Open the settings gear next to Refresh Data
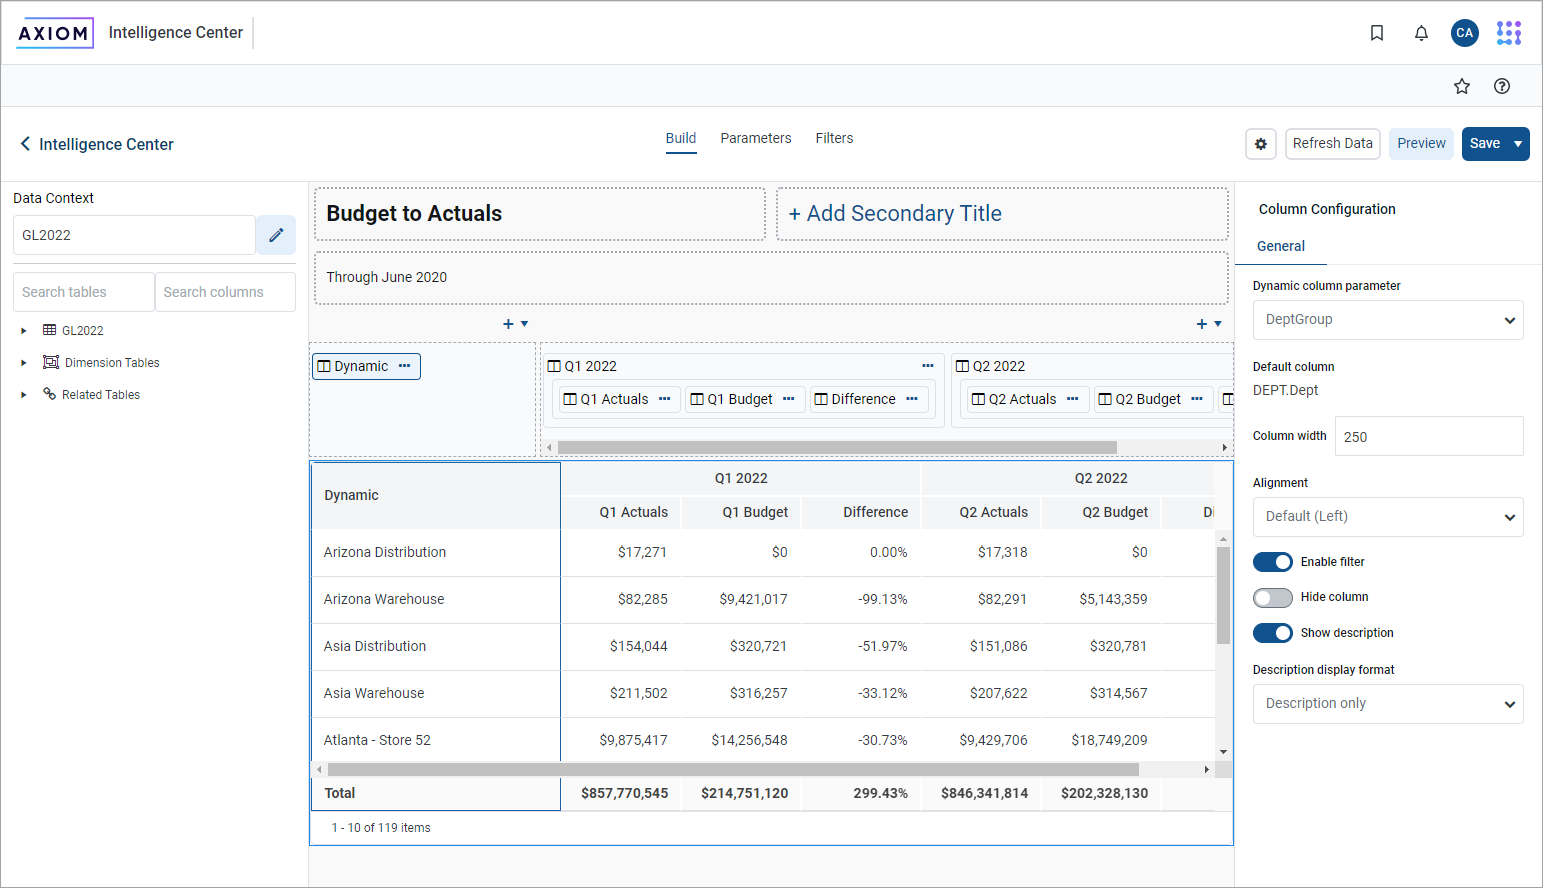Viewport: 1543px width, 888px height. (x=1261, y=144)
